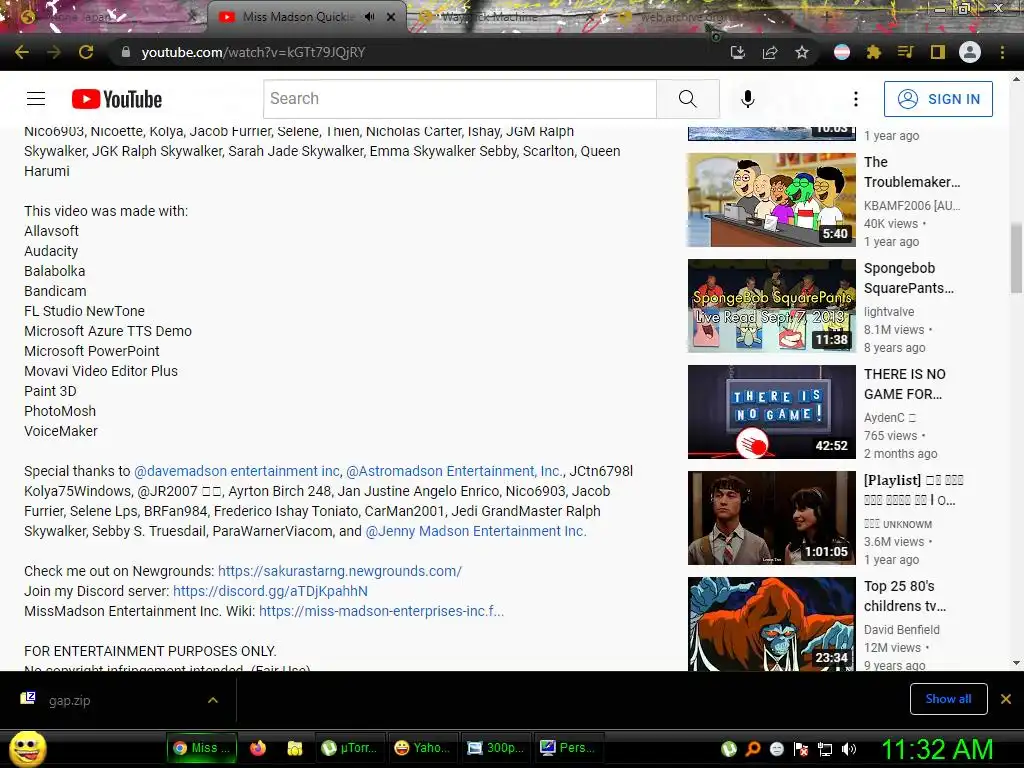Open the THERE IS NO GAME FOR title
The width and height of the screenshot is (1024, 768).
pyautogui.click(x=904, y=384)
